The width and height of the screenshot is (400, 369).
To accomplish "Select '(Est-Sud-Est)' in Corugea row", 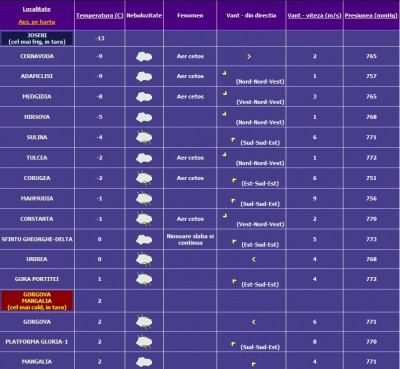I will (260, 183).
